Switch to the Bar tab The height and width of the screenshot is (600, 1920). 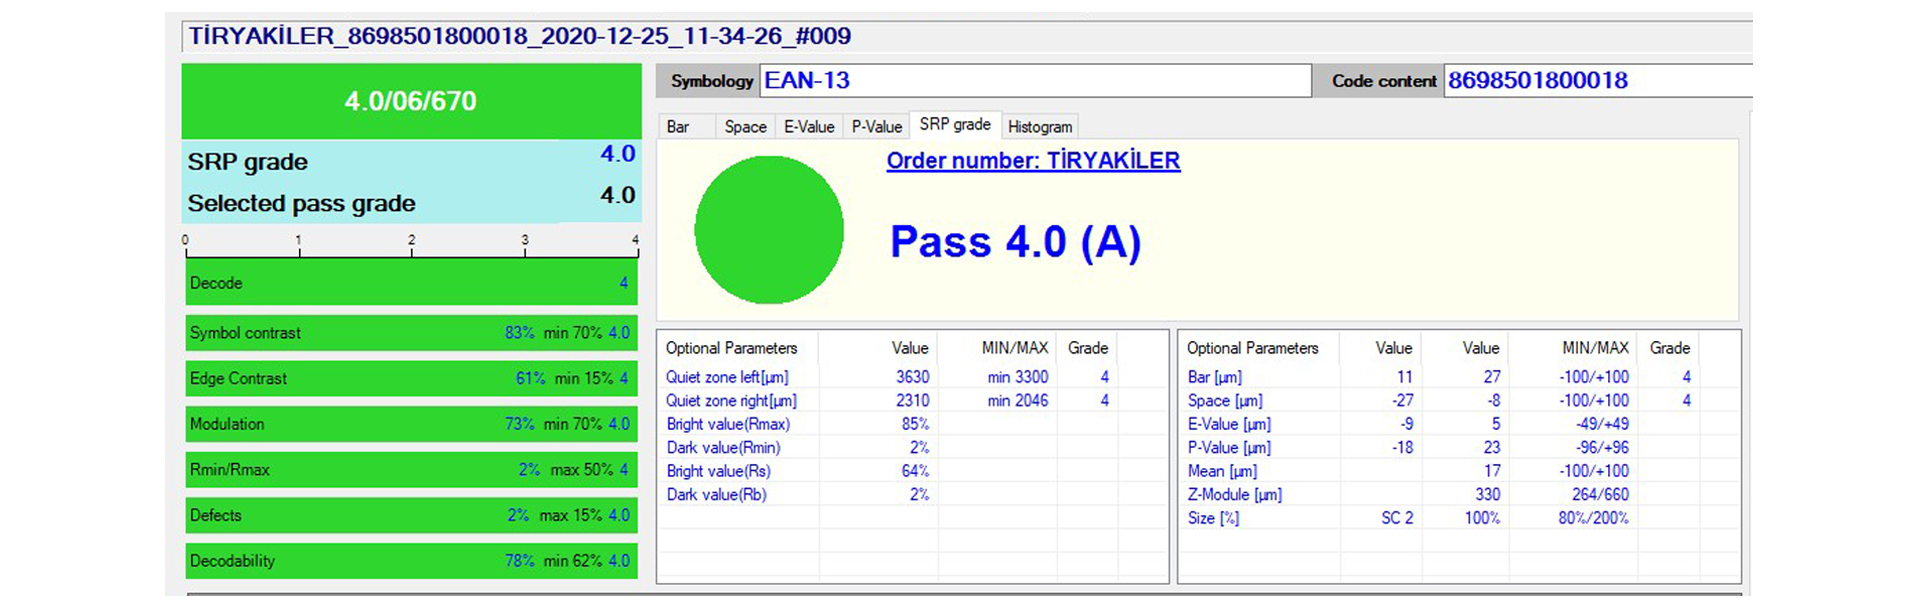[686, 126]
